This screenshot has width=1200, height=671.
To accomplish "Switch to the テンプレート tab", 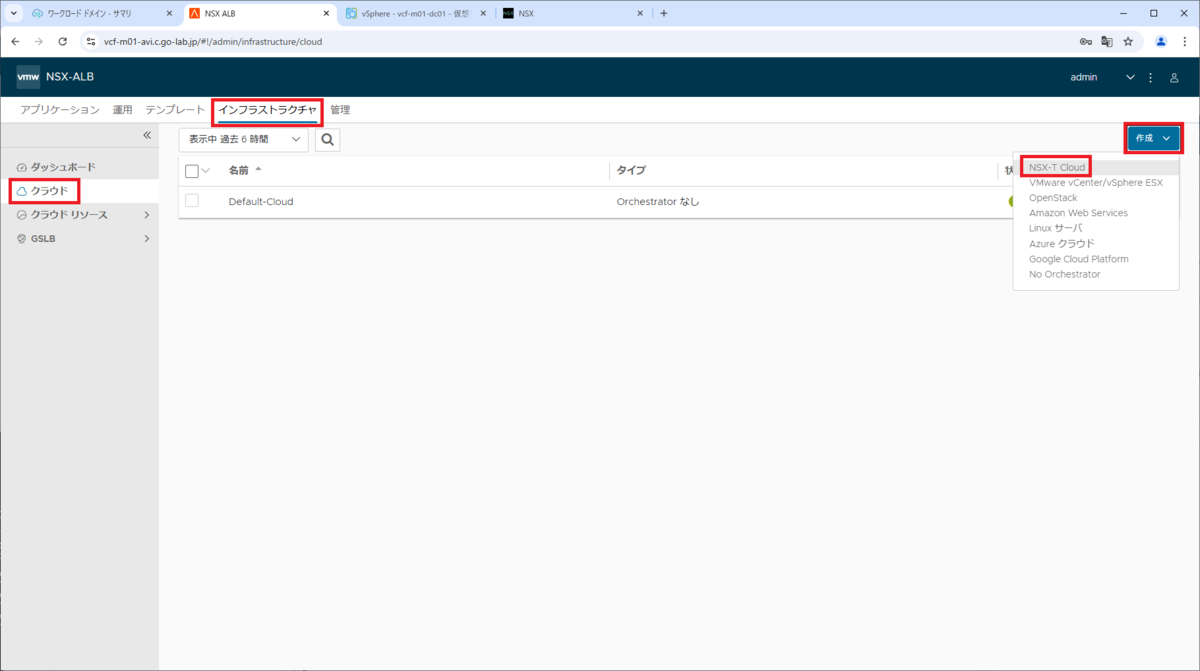I will pos(175,110).
